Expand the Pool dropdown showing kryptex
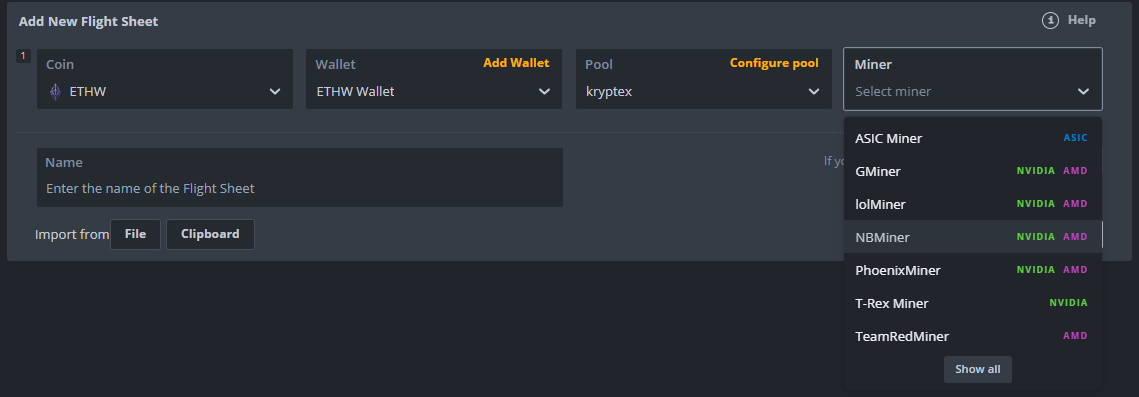This screenshot has width=1139, height=397. click(x=703, y=79)
